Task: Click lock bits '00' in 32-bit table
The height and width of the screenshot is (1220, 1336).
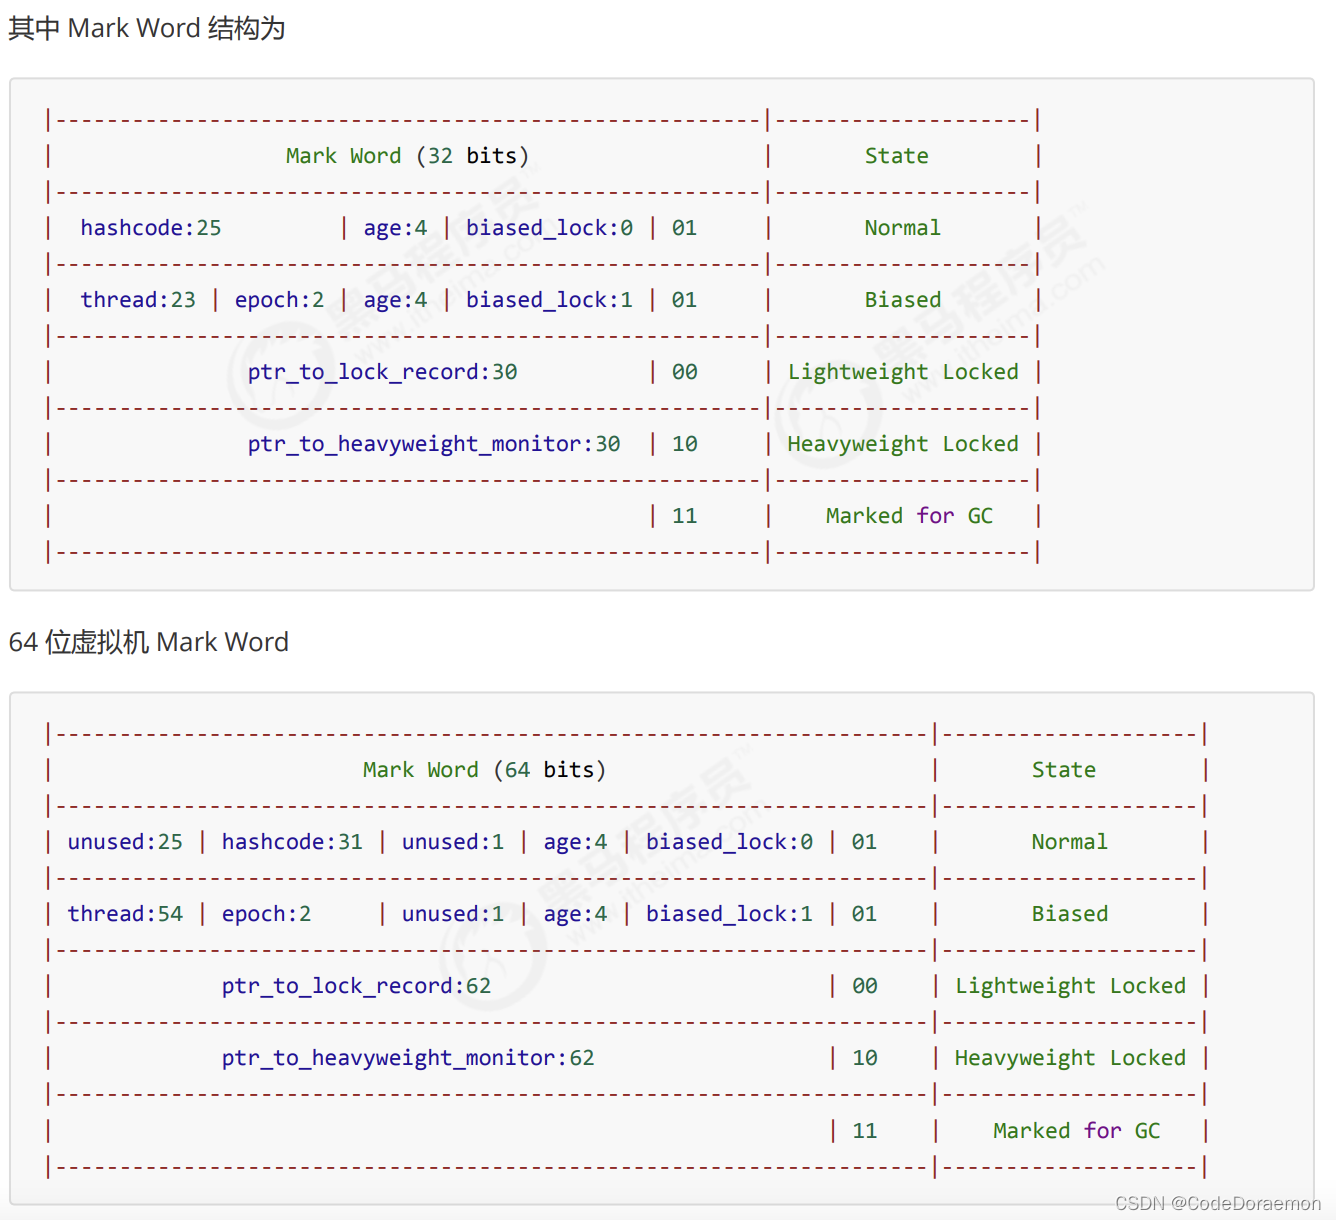Action: click(x=684, y=372)
